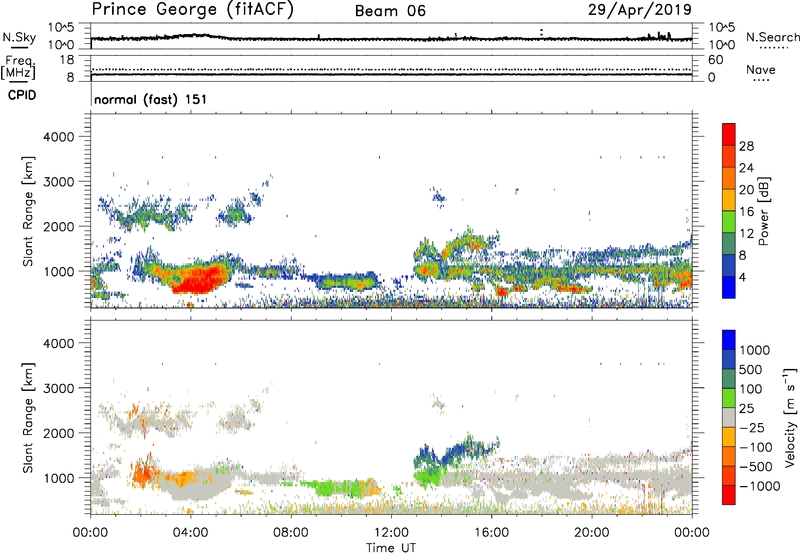Click the "18" frequency axis tick

point(67,60)
